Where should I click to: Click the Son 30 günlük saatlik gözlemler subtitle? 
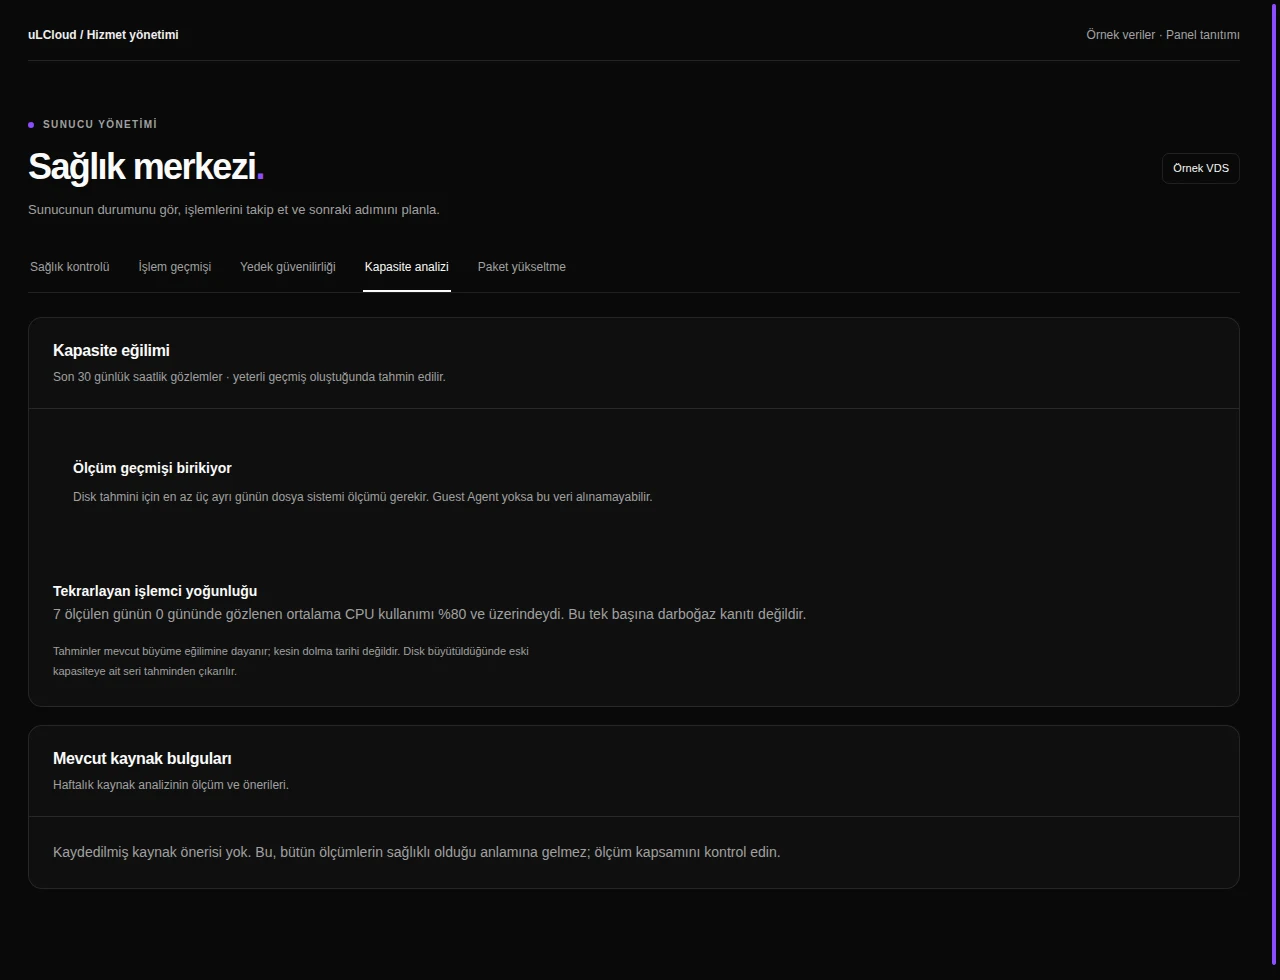(249, 377)
